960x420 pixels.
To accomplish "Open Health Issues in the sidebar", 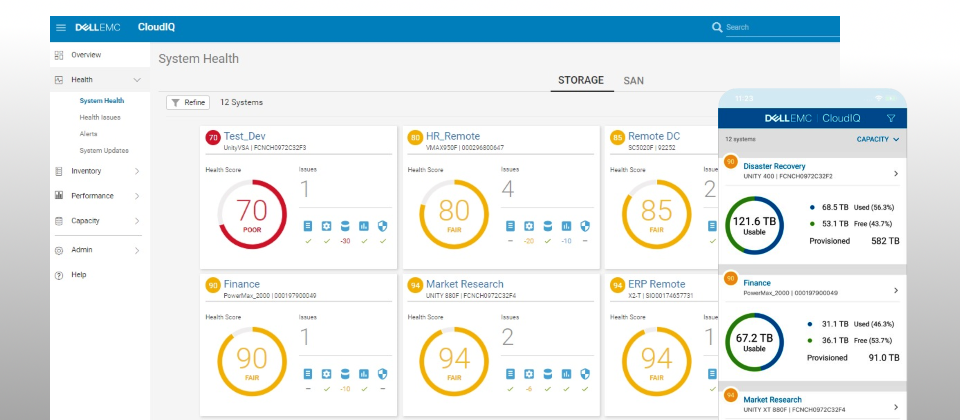I will click(100, 118).
